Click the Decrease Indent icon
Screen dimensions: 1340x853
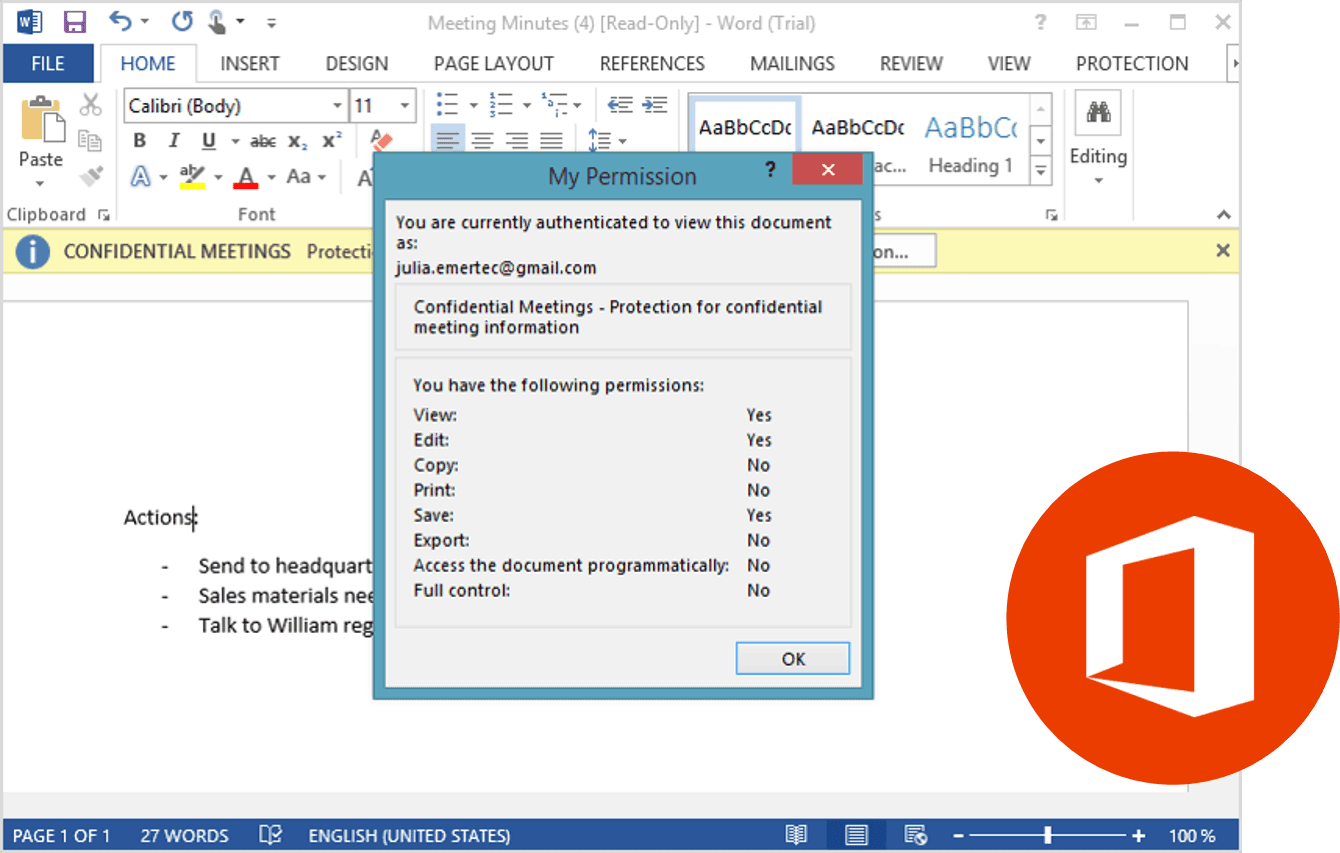point(621,104)
